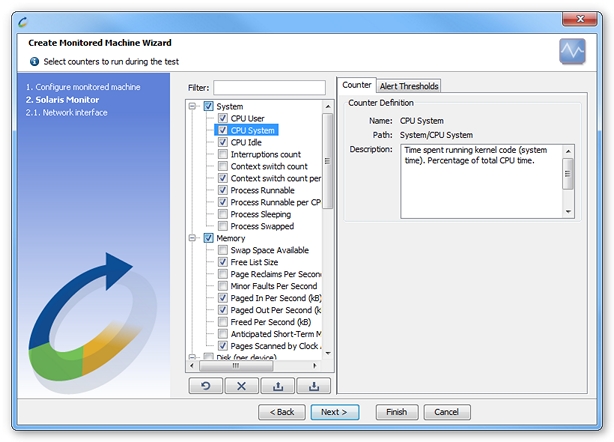Image resolution: width=614 pixels, height=442 pixels.
Task: Switch to the Alert Thresholds tab
Action: [x=409, y=86]
